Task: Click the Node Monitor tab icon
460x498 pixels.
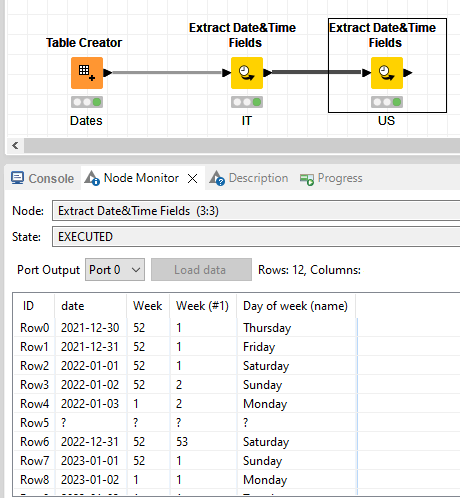Action: [x=92, y=178]
